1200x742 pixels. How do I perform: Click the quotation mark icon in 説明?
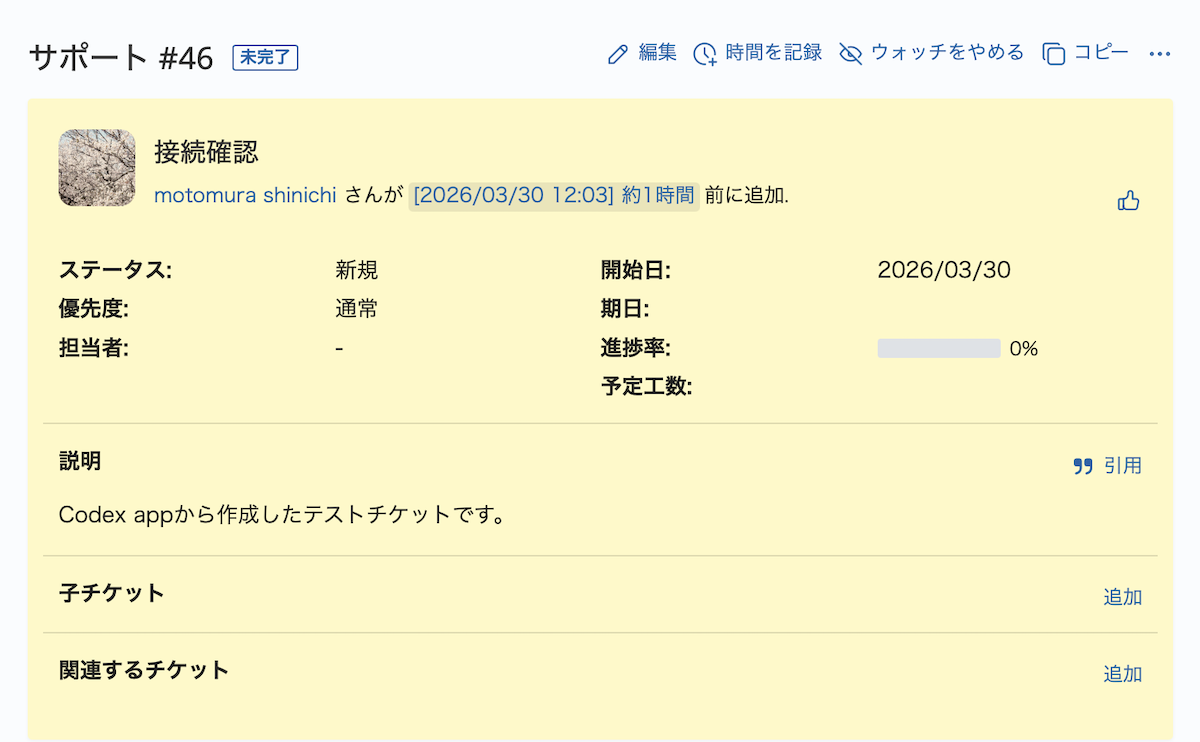point(1083,466)
